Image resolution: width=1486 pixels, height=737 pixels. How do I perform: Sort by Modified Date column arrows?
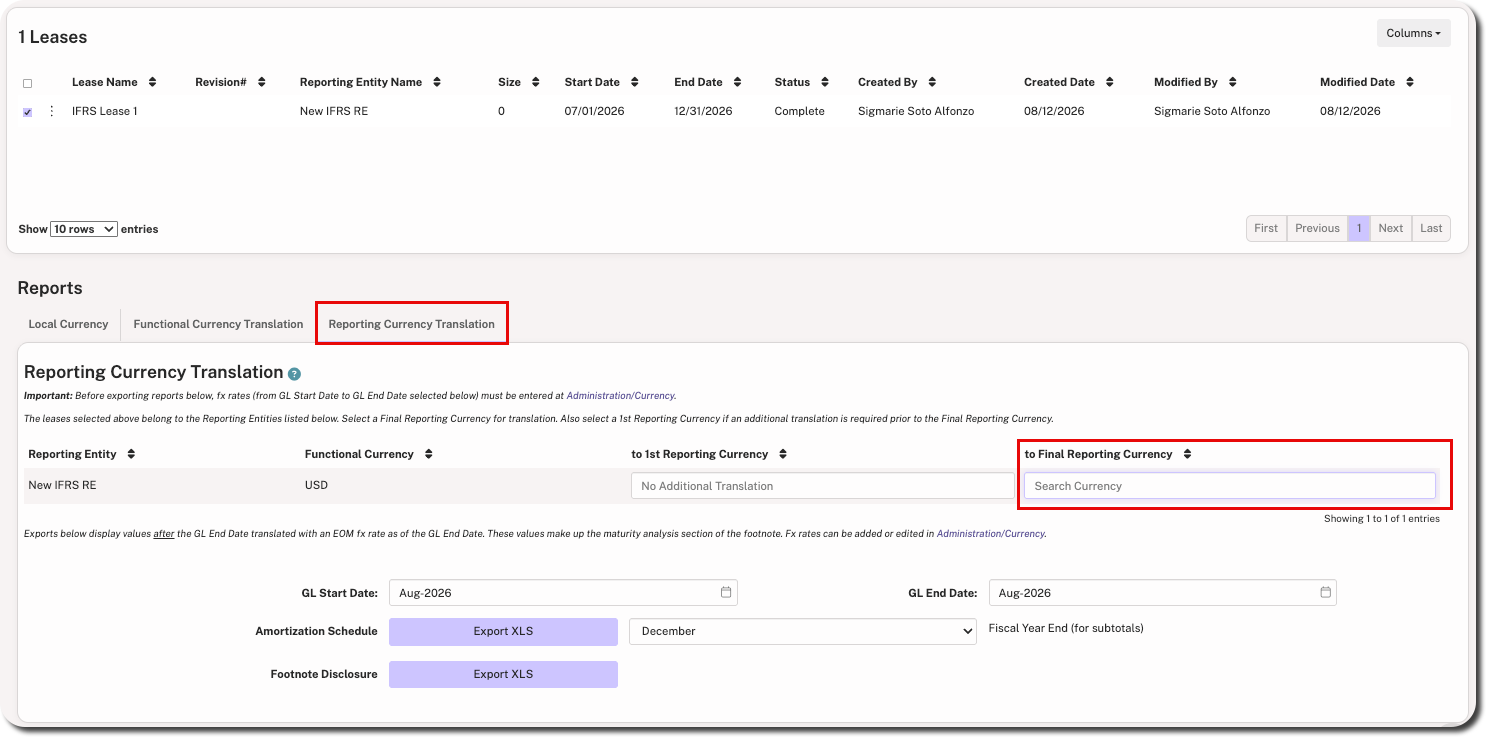click(x=1409, y=82)
